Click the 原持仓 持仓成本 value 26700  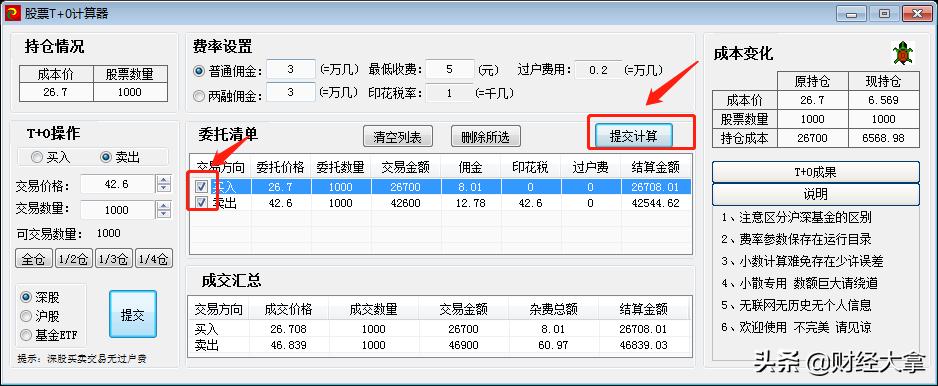click(x=812, y=138)
